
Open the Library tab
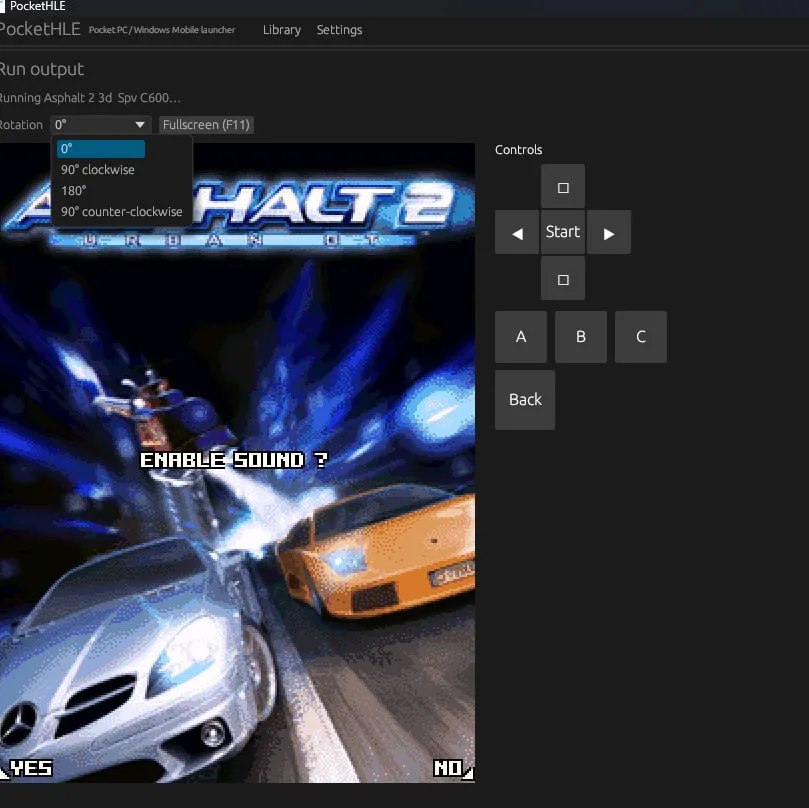tap(282, 30)
